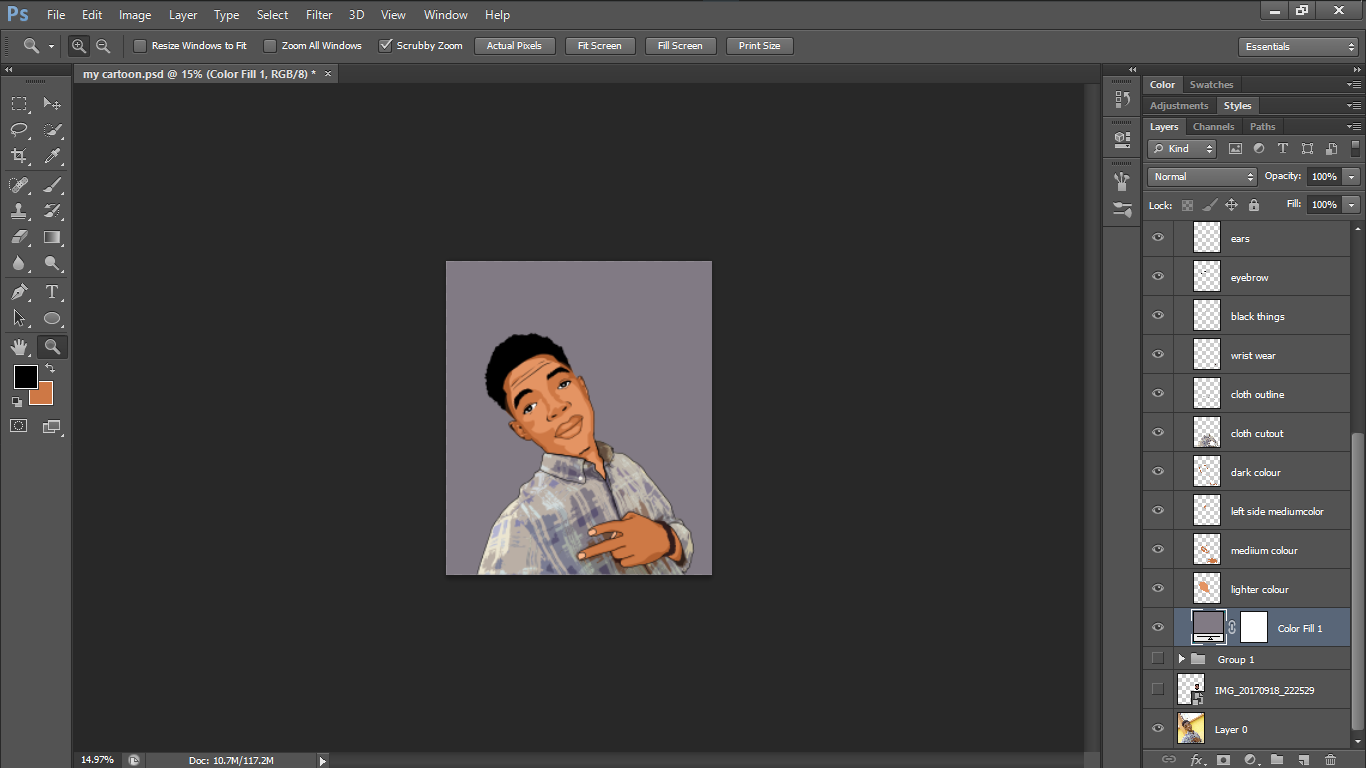Select the Hand tool
This screenshot has width=1366, height=768.
pos(19,347)
